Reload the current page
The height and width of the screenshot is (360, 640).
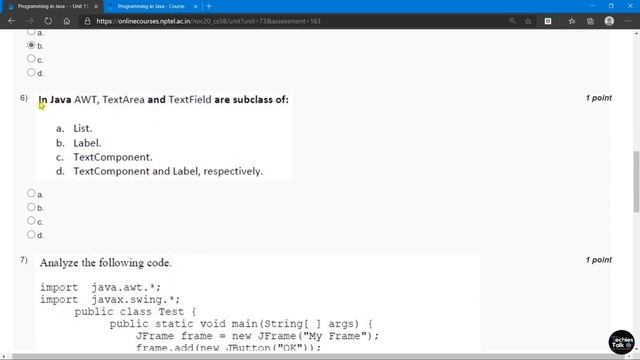click(48, 21)
